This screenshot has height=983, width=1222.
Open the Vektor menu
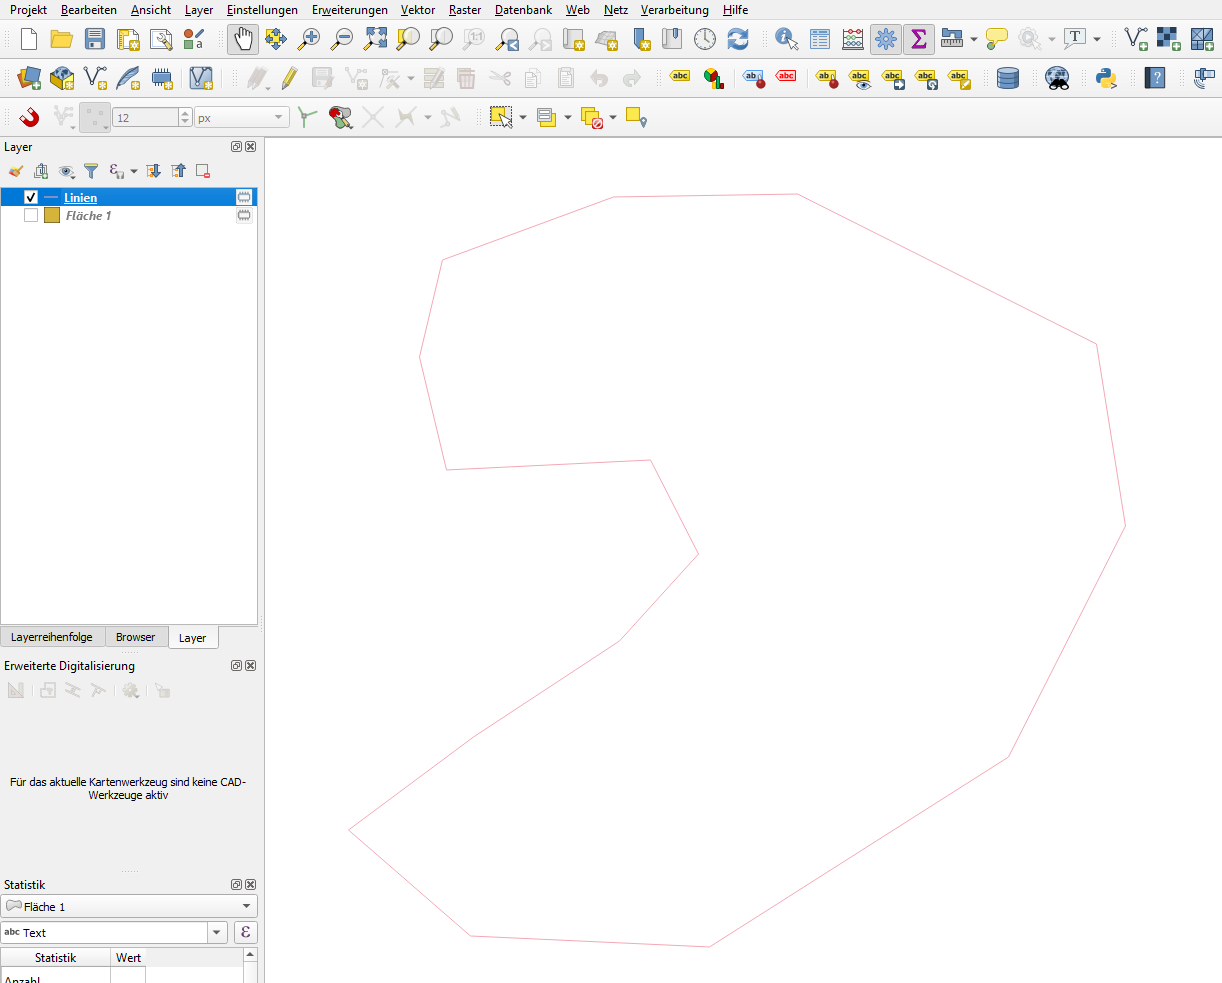(417, 10)
